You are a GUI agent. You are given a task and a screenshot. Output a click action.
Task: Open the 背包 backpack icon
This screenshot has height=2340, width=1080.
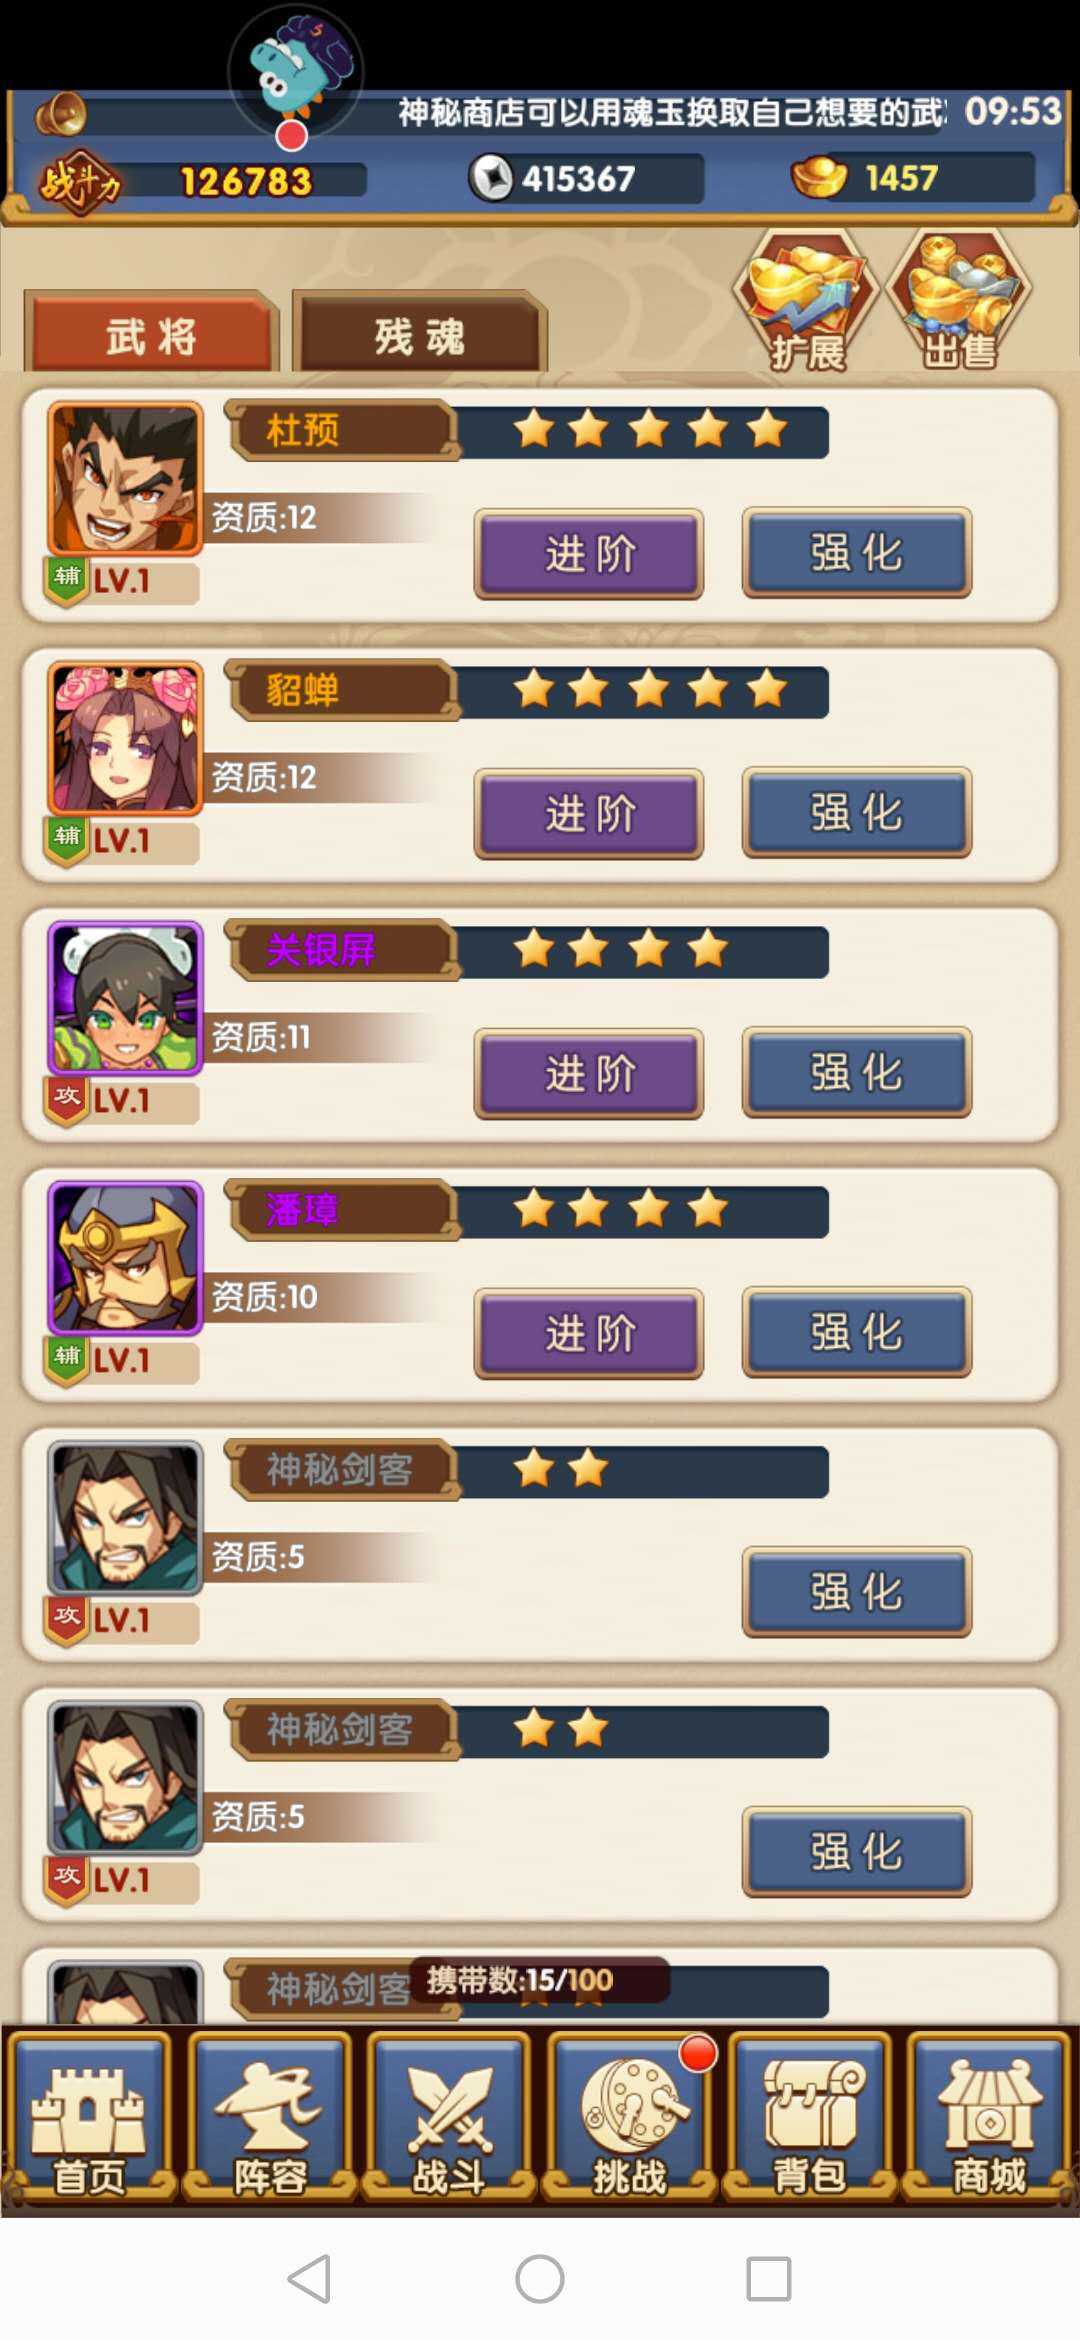pyautogui.click(x=810, y=2116)
